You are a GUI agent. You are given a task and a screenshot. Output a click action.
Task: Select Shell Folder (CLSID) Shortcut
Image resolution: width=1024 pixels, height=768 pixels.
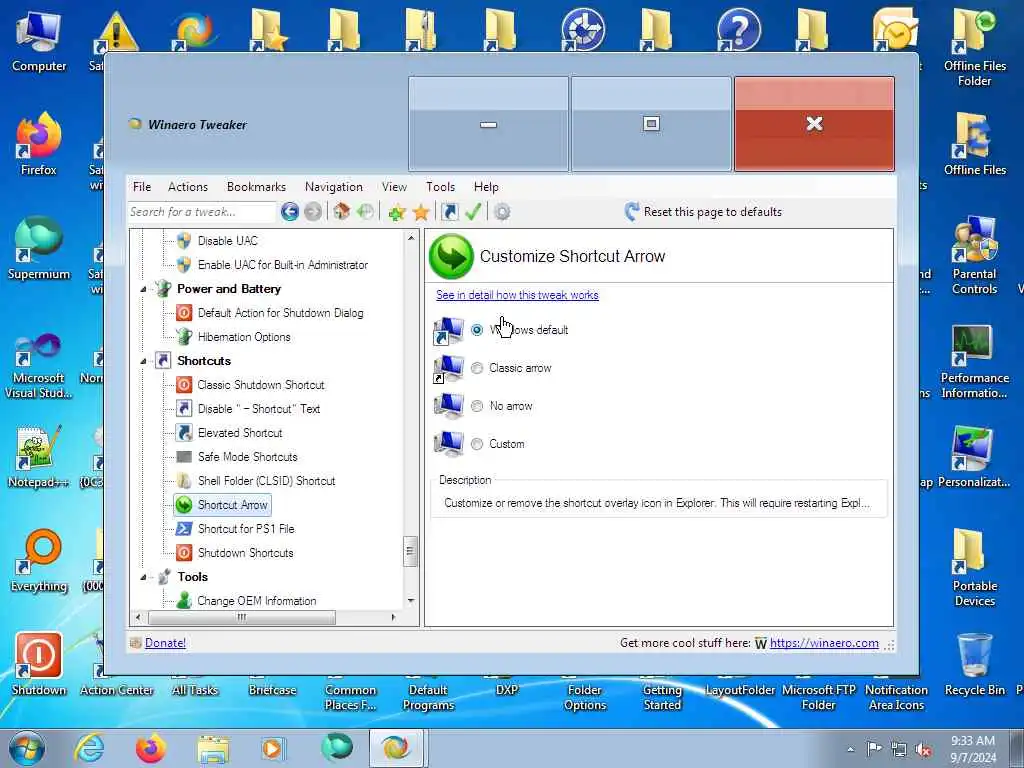[x=266, y=481]
